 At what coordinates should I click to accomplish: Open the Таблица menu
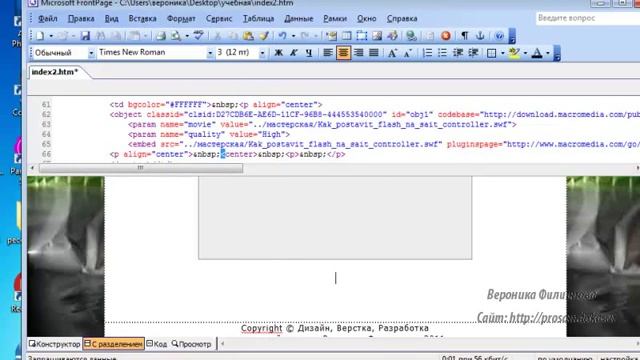click(258, 19)
